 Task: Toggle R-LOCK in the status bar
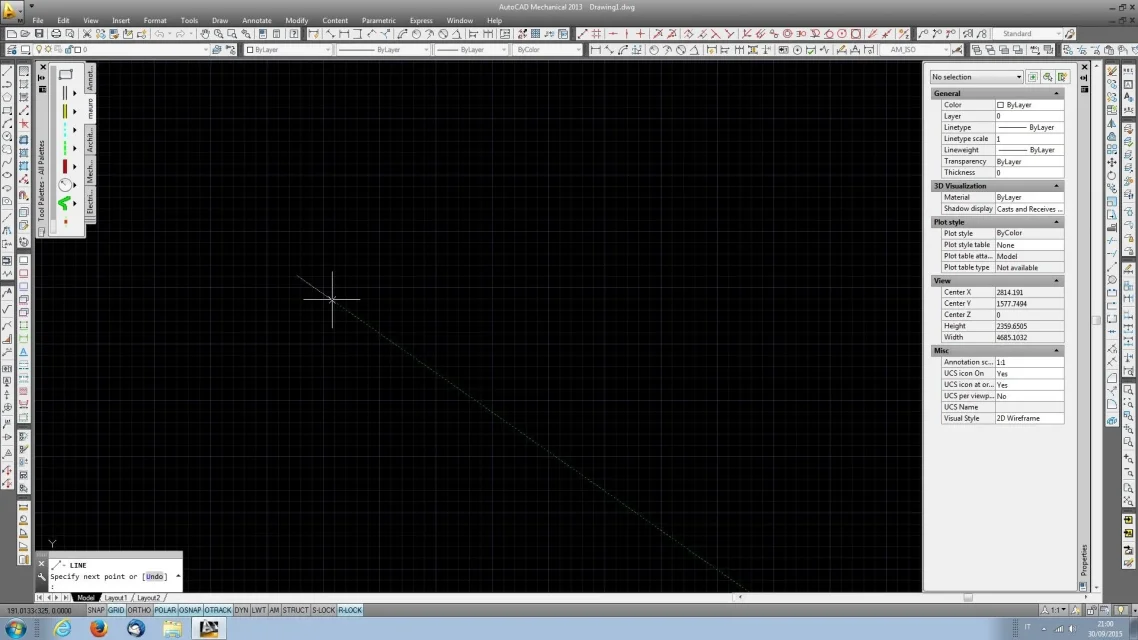[350, 610]
